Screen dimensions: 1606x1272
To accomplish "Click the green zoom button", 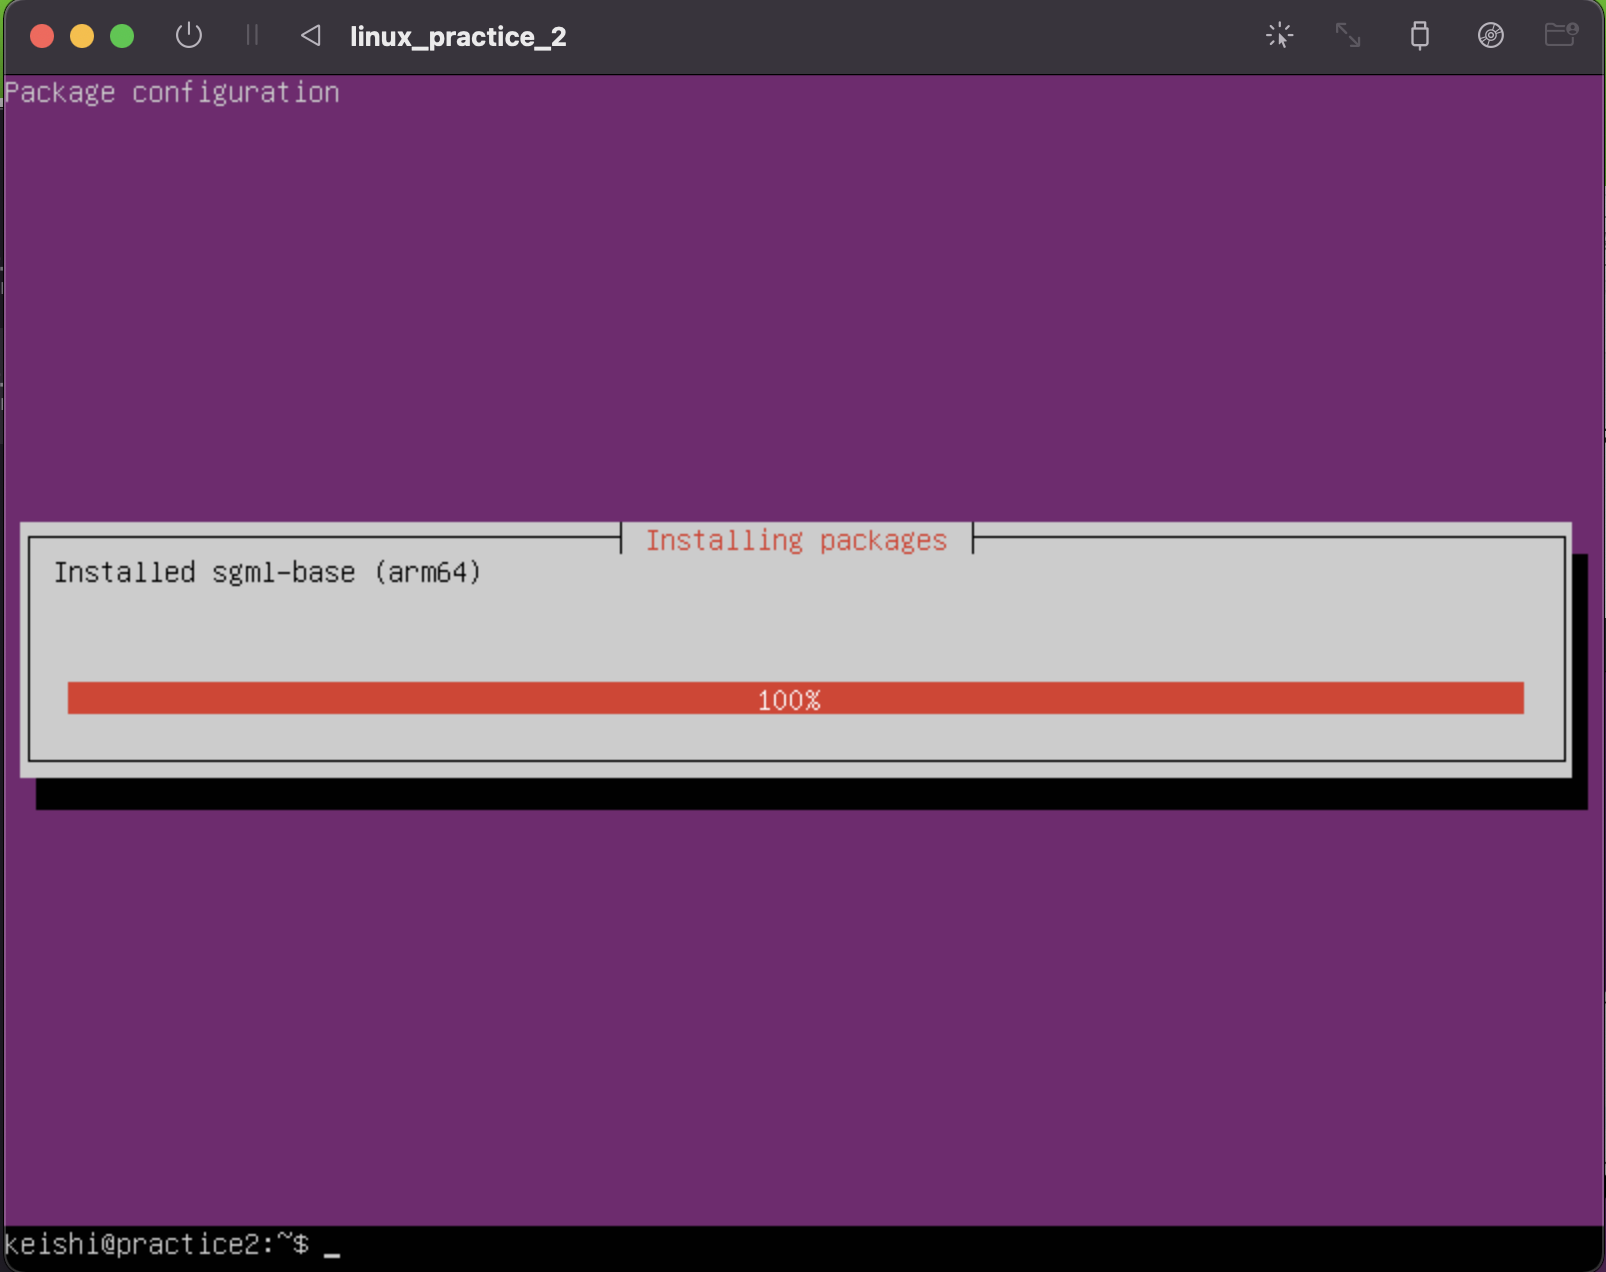I will tap(122, 35).
